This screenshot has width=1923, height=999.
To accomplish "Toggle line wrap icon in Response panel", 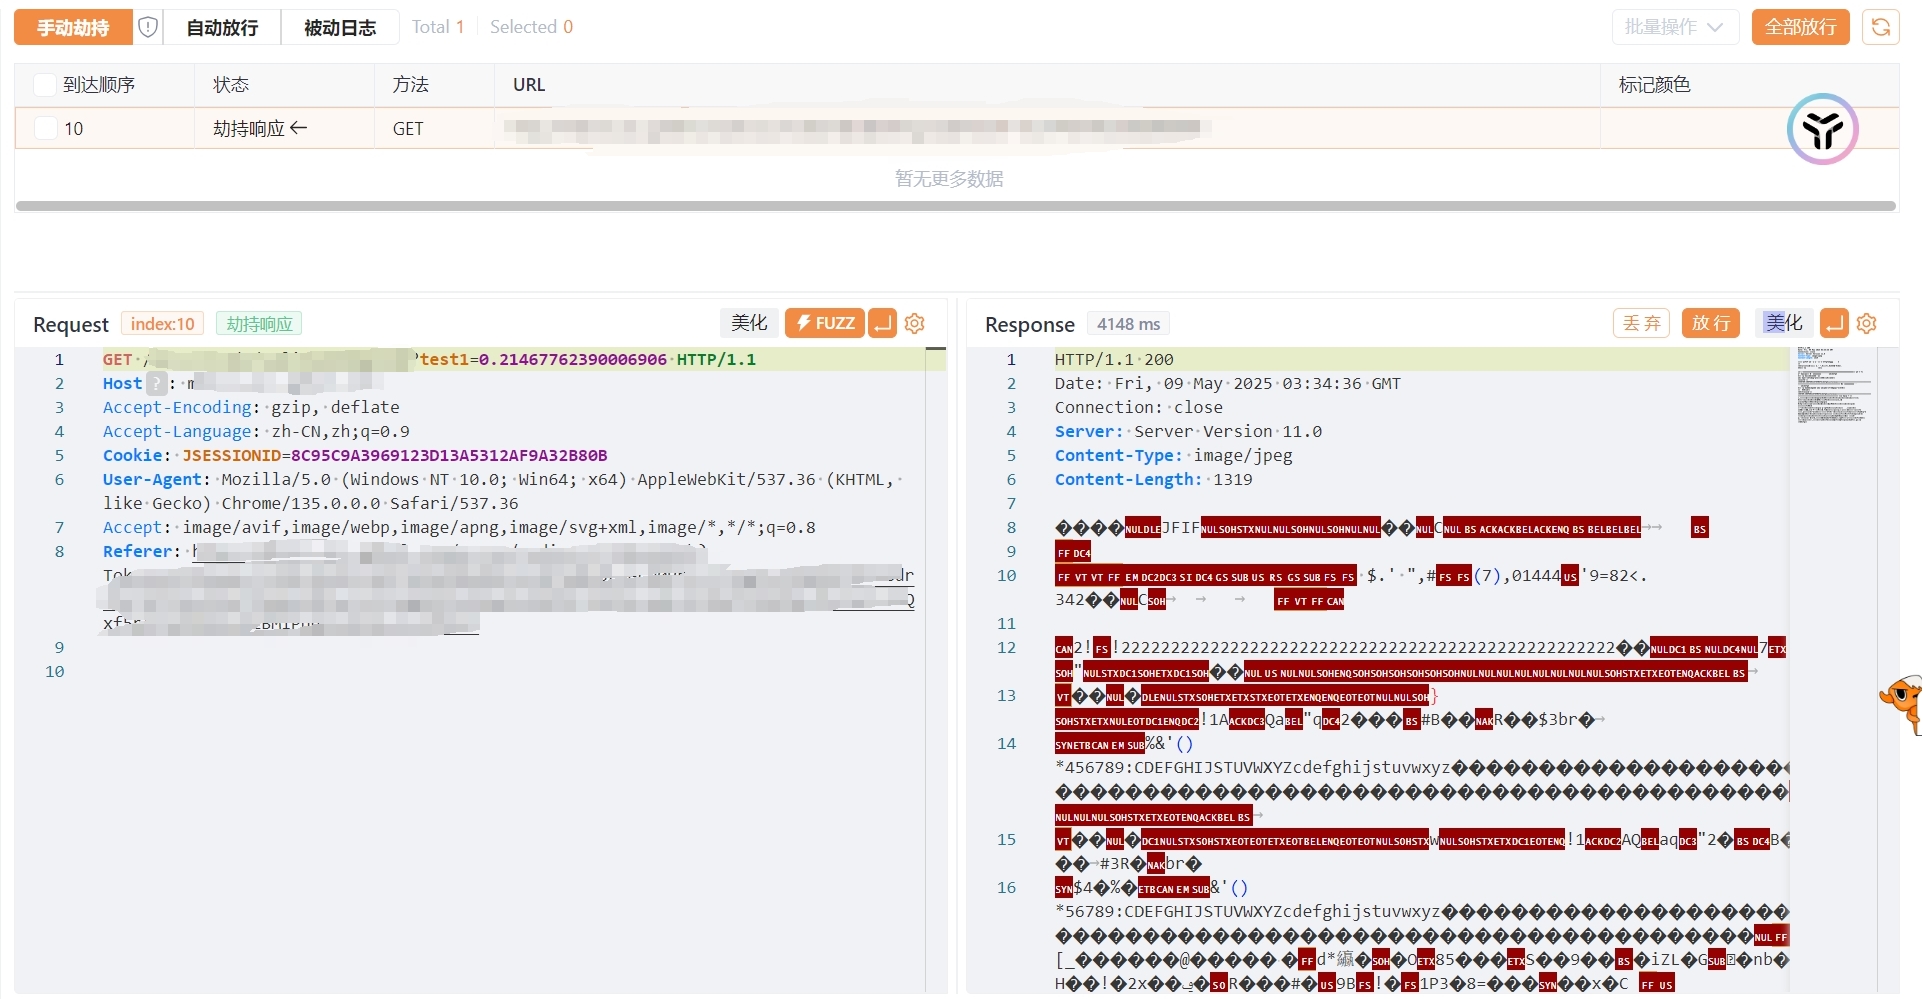I will [1834, 323].
